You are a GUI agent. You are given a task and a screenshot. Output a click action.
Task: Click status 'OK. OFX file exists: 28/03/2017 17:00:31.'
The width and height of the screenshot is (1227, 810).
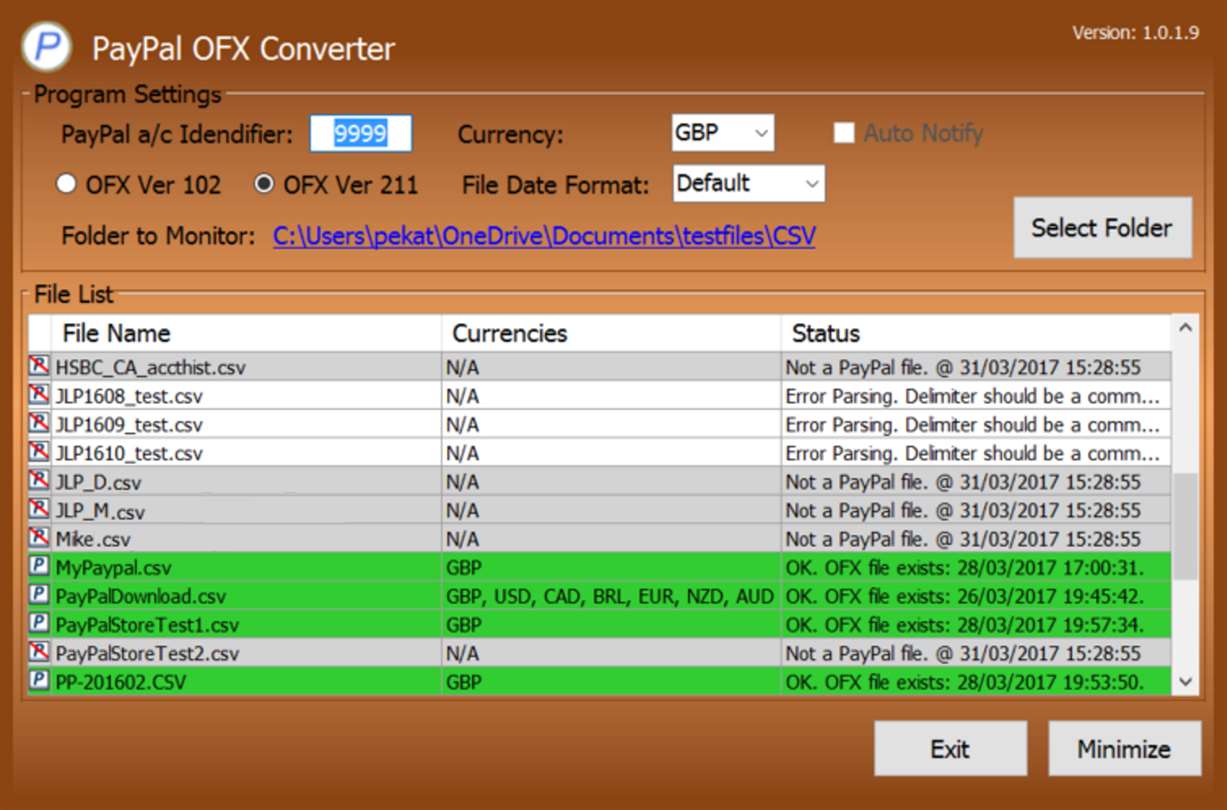click(x=964, y=568)
